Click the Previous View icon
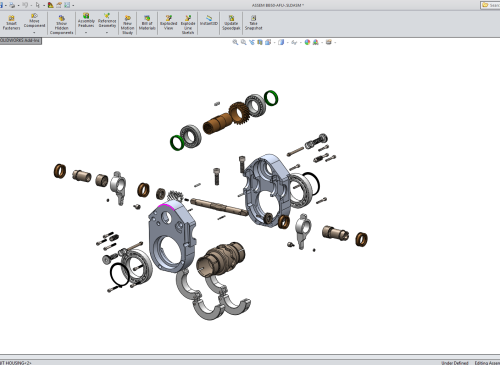 (252, 42)
